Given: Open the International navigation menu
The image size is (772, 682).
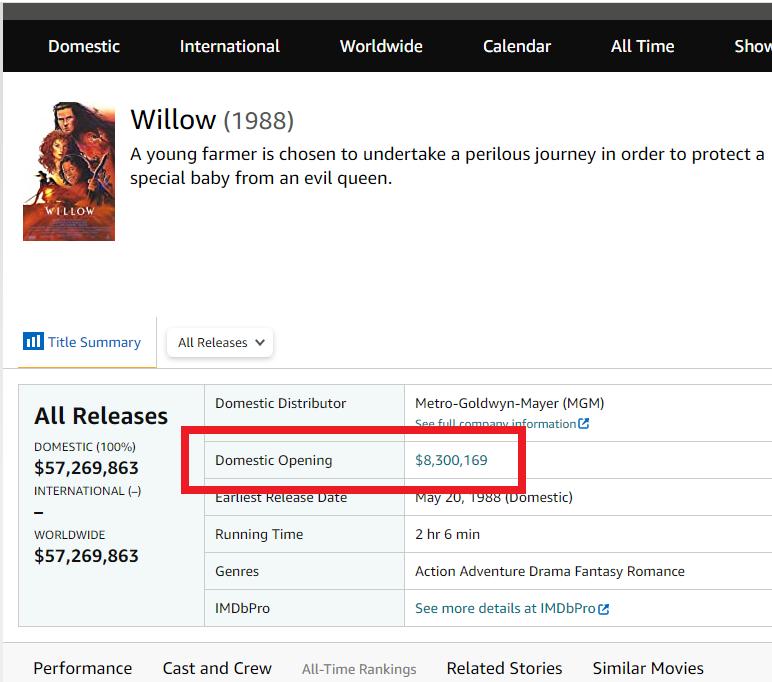Looking at the screenshot, I should tap(230, 46).
